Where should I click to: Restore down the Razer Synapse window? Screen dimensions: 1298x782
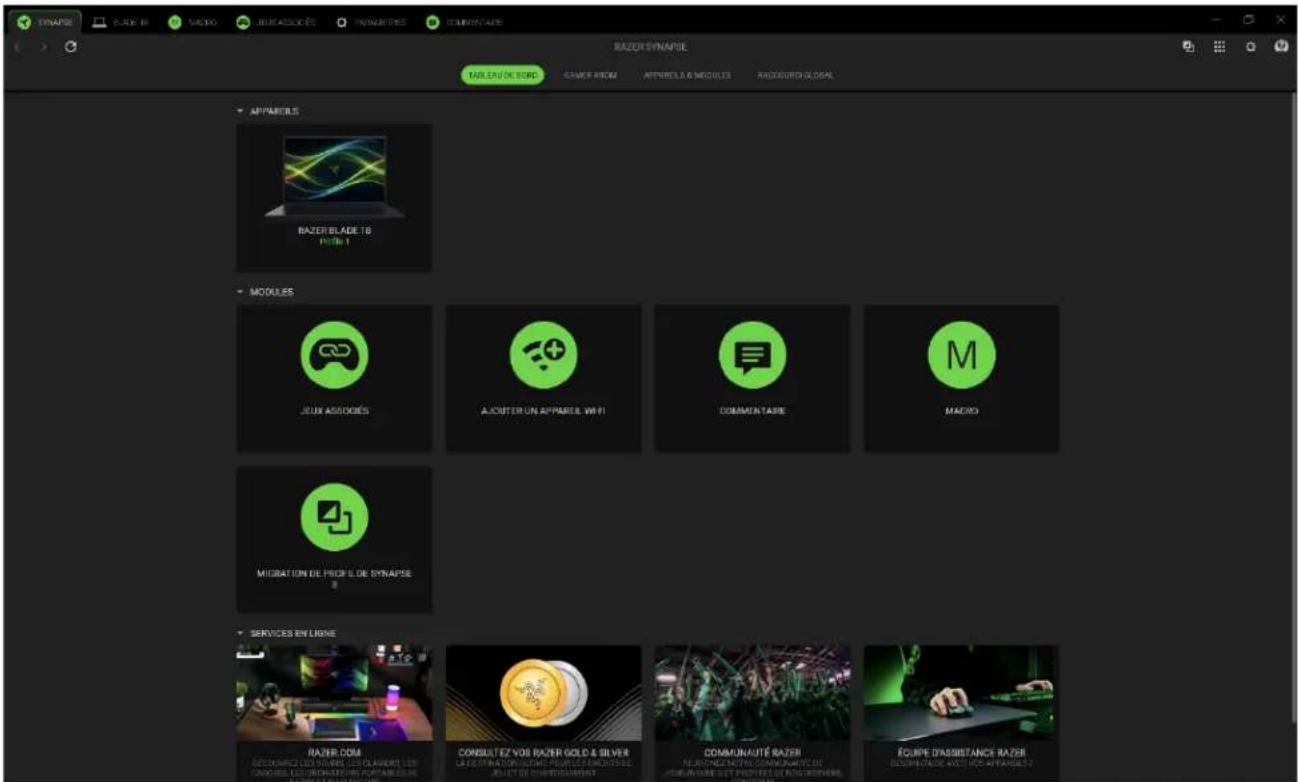[x=1248, y=20]
